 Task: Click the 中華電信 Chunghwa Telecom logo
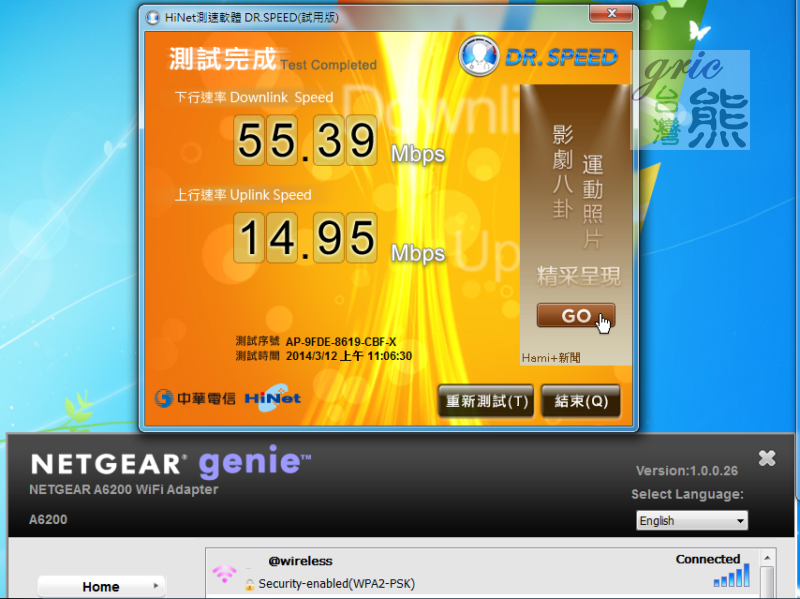tap(195, 398)
